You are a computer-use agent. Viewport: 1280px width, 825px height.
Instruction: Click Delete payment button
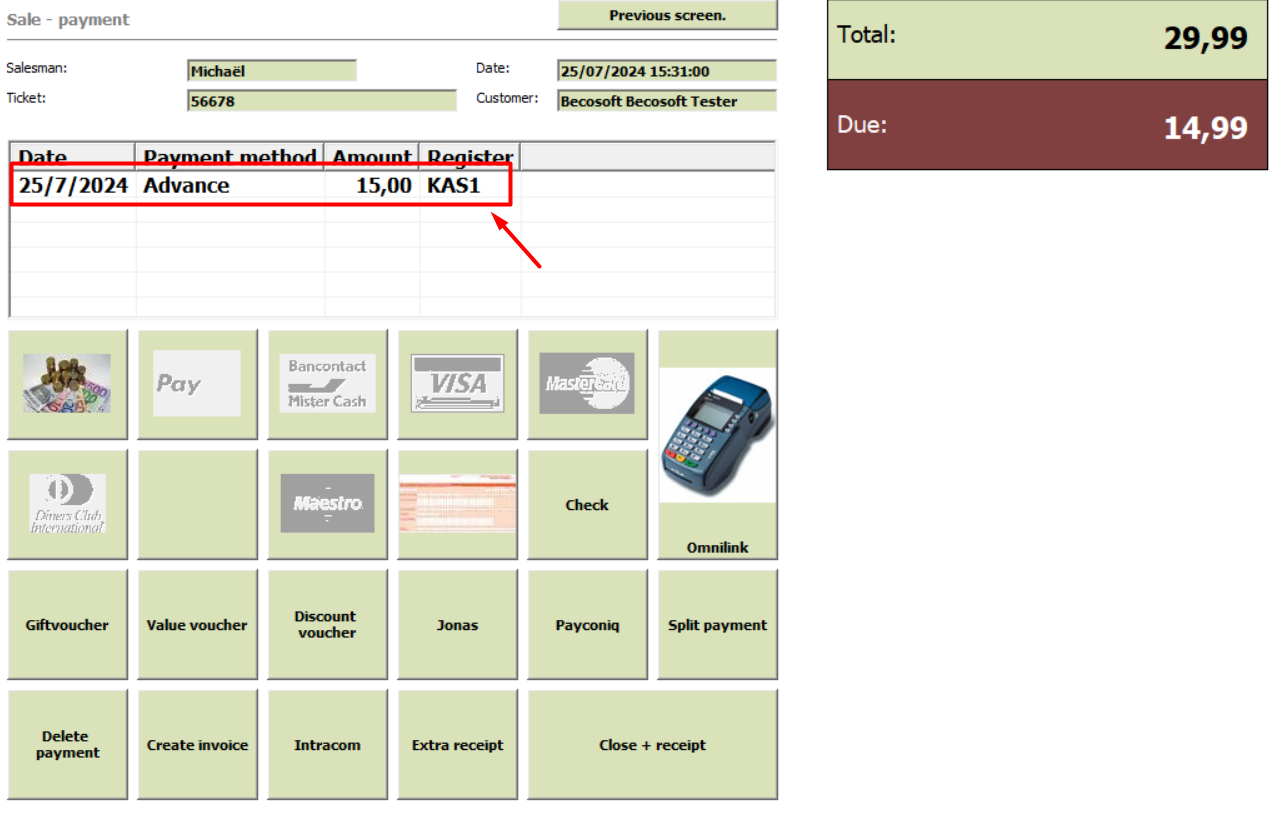pyautogui.click(x=68, y=744)
